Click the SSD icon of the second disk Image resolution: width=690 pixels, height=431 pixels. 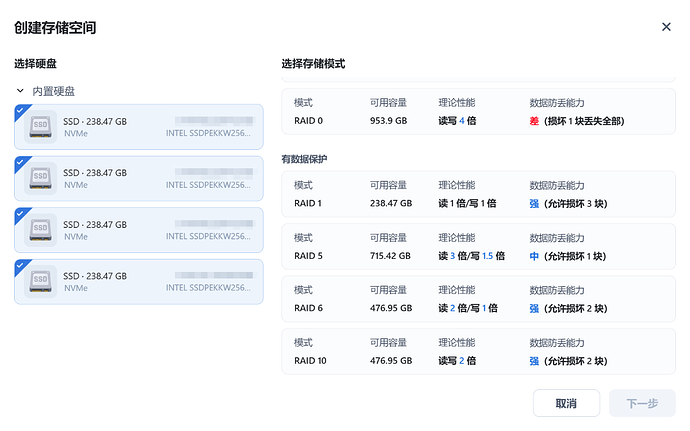pyautogui.click(x=41, y=178)
